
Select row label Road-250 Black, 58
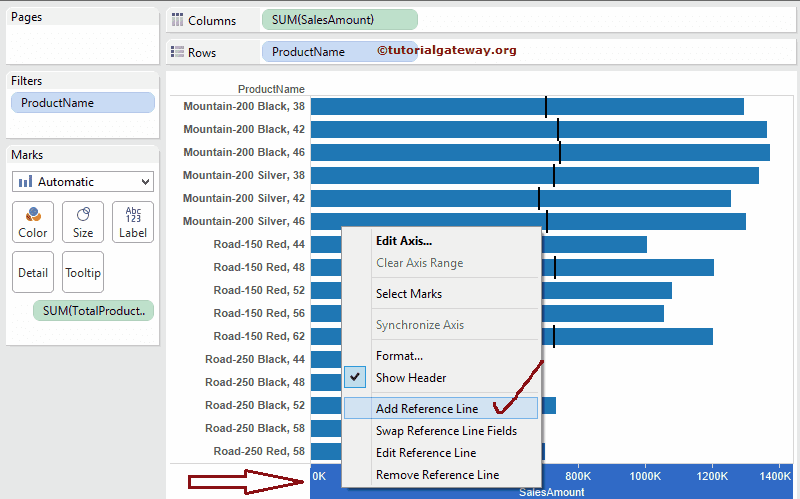(x=255, y=428)
